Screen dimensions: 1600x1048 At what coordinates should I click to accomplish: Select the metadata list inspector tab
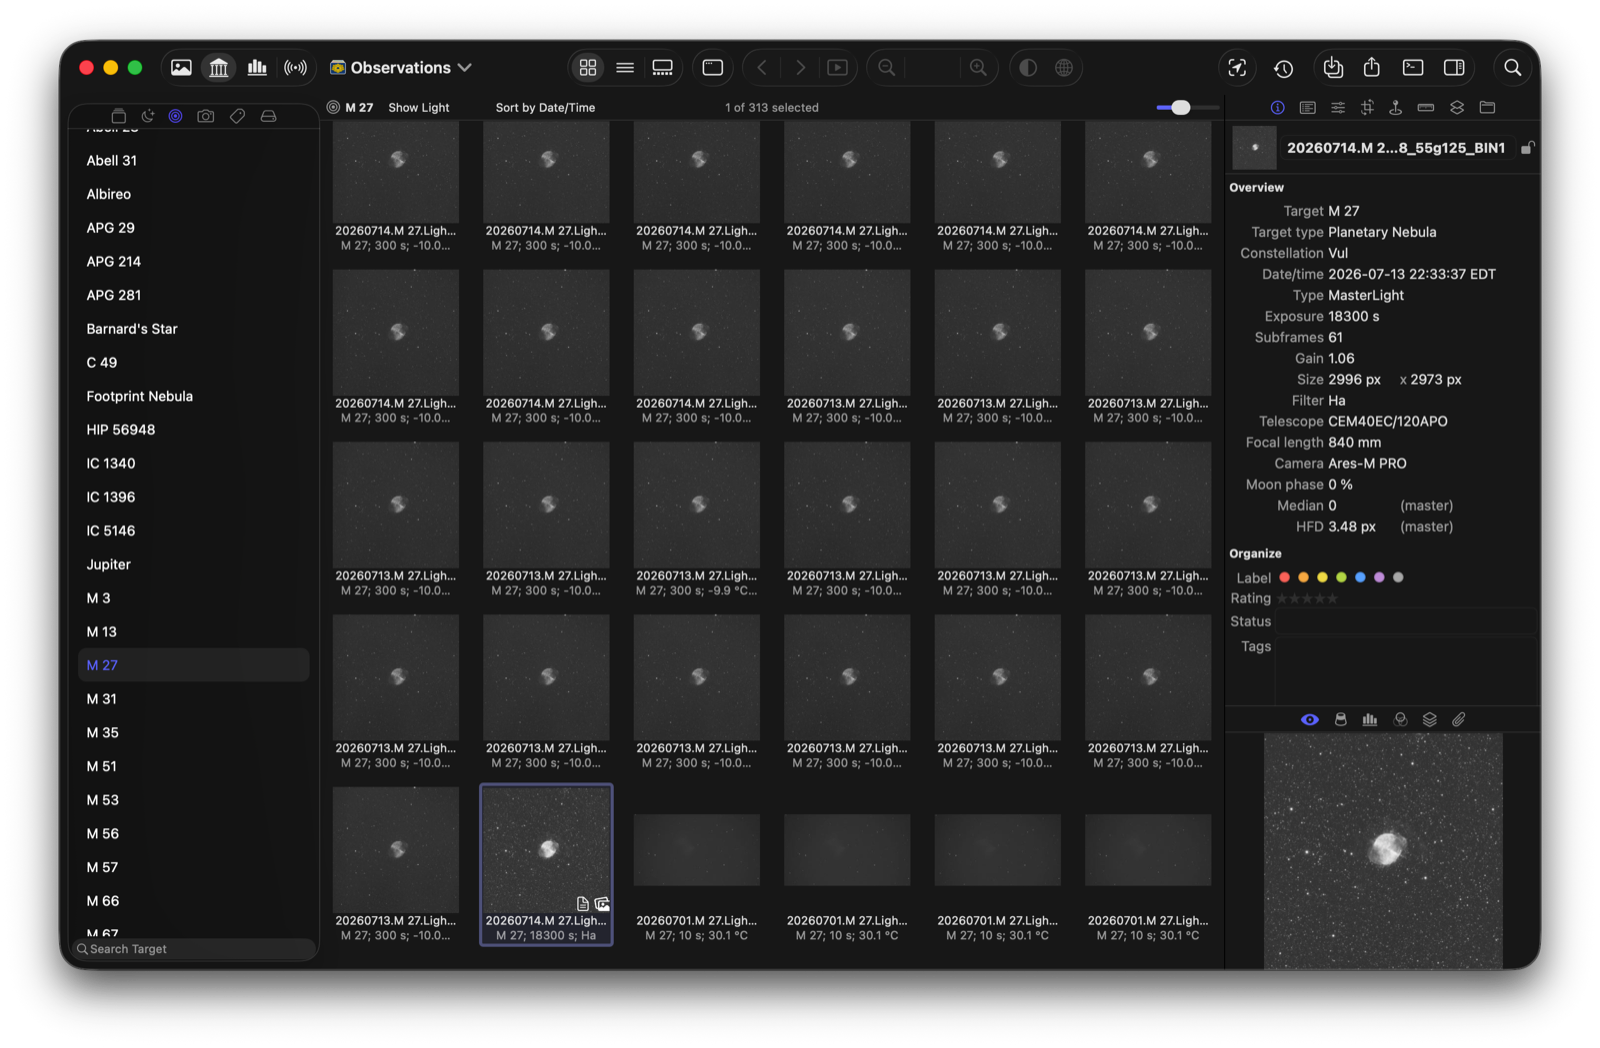tap(1307, 107)
